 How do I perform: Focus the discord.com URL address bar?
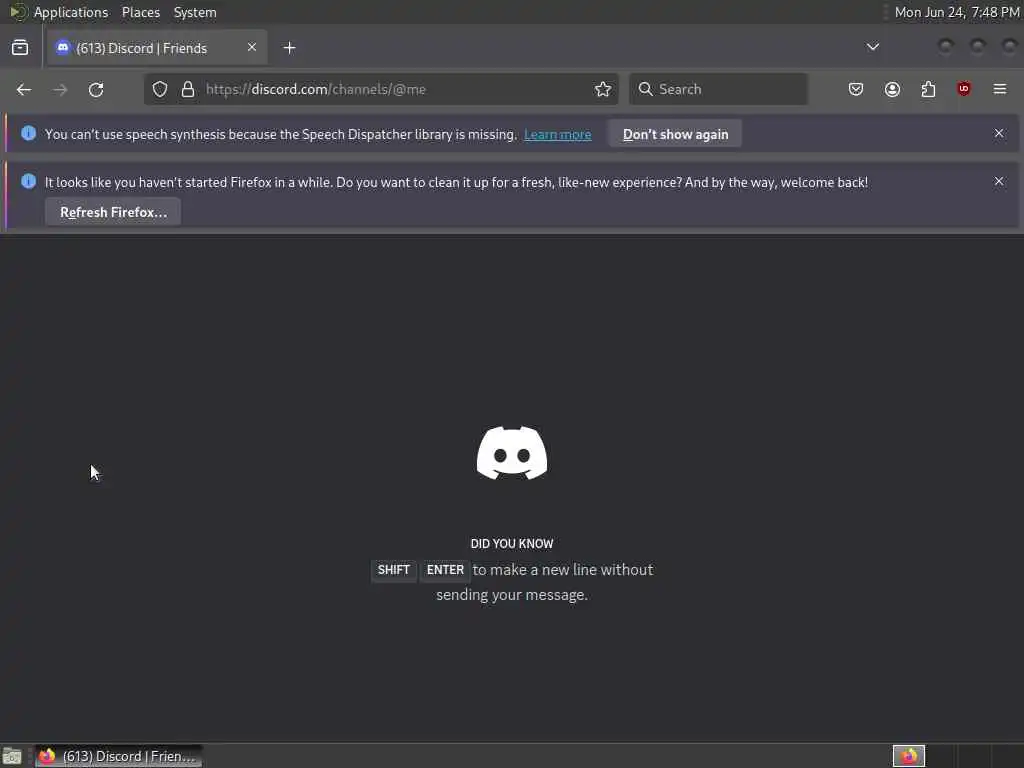point(381,89)
